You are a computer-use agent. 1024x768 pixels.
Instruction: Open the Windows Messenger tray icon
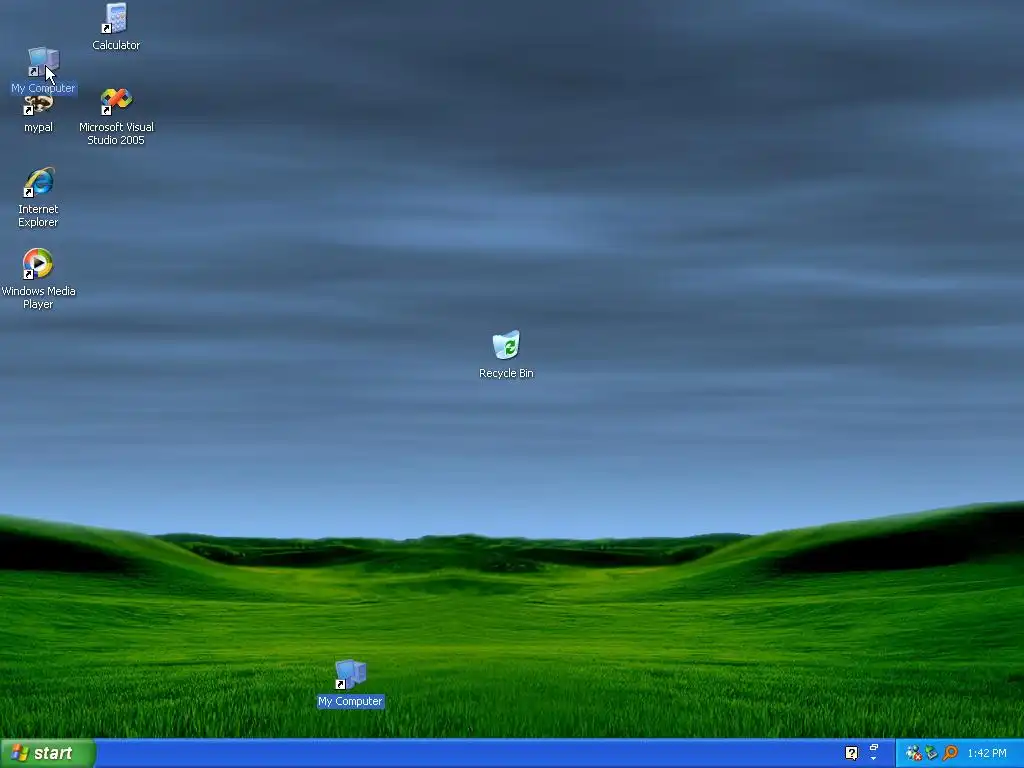point(914,753)
